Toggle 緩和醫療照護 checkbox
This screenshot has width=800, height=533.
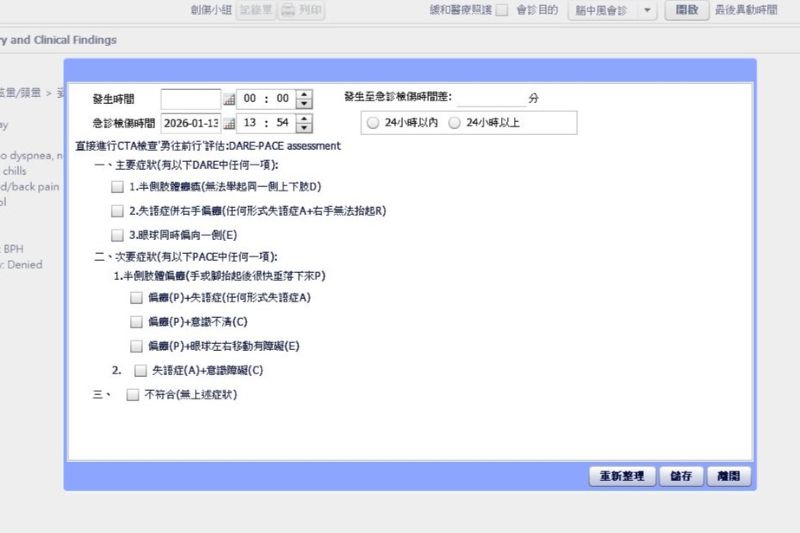(502, 10)
